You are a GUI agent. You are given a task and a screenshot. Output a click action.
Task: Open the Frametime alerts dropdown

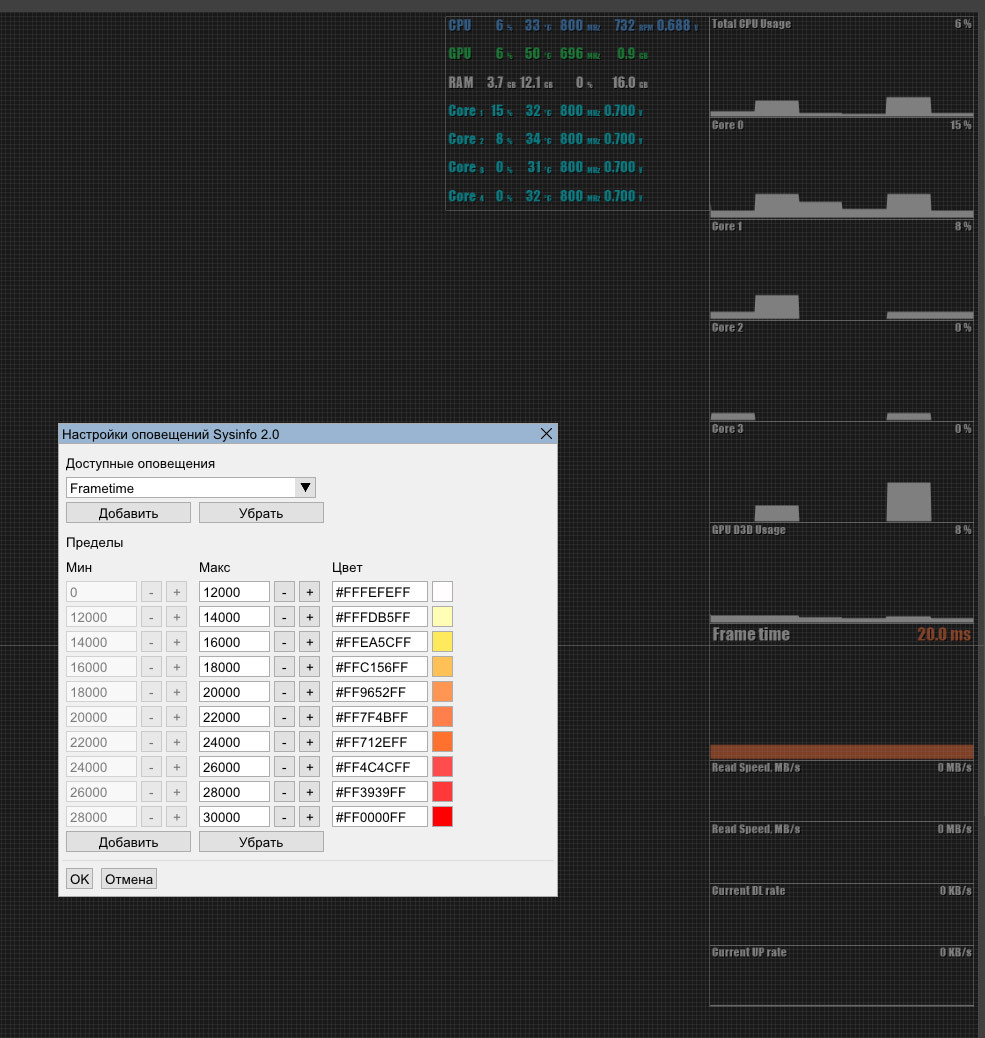pos(306,488)
